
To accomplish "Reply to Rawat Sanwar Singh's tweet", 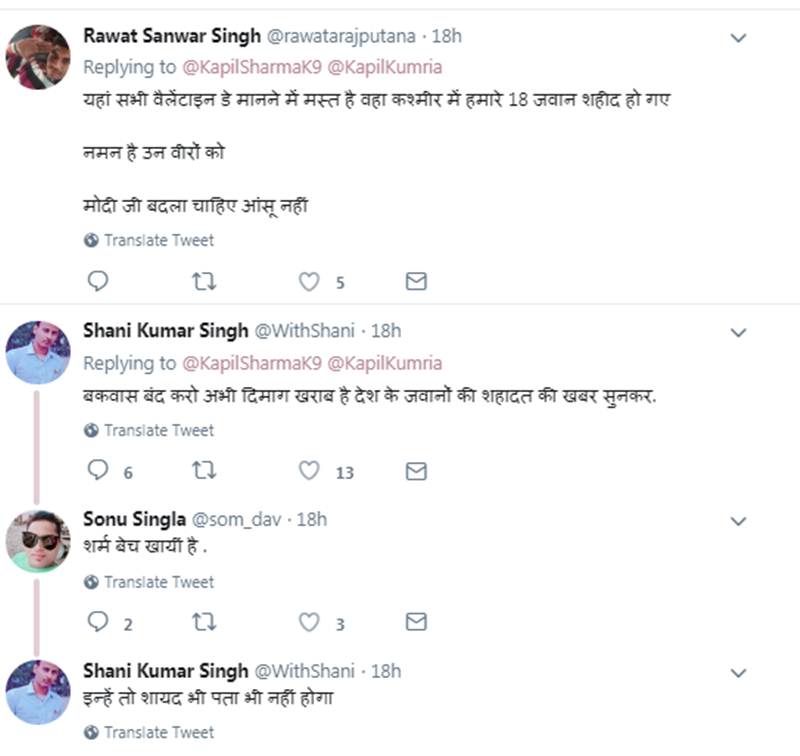I will [x=97, y=282].
